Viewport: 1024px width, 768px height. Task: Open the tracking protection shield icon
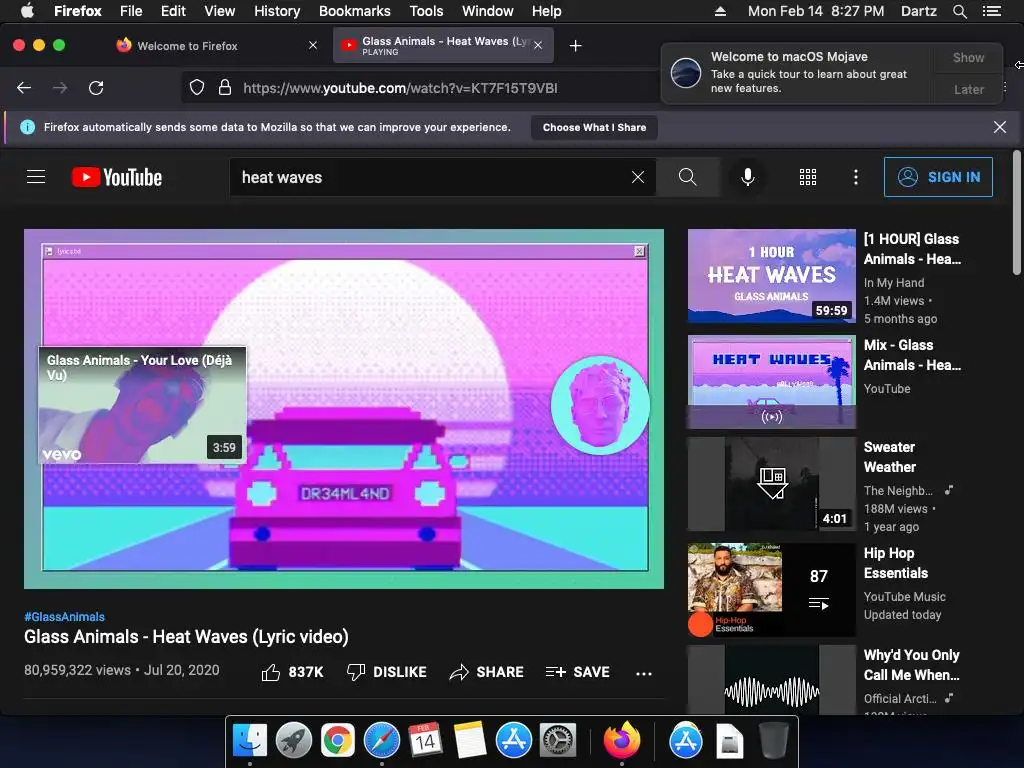point(197,88)
